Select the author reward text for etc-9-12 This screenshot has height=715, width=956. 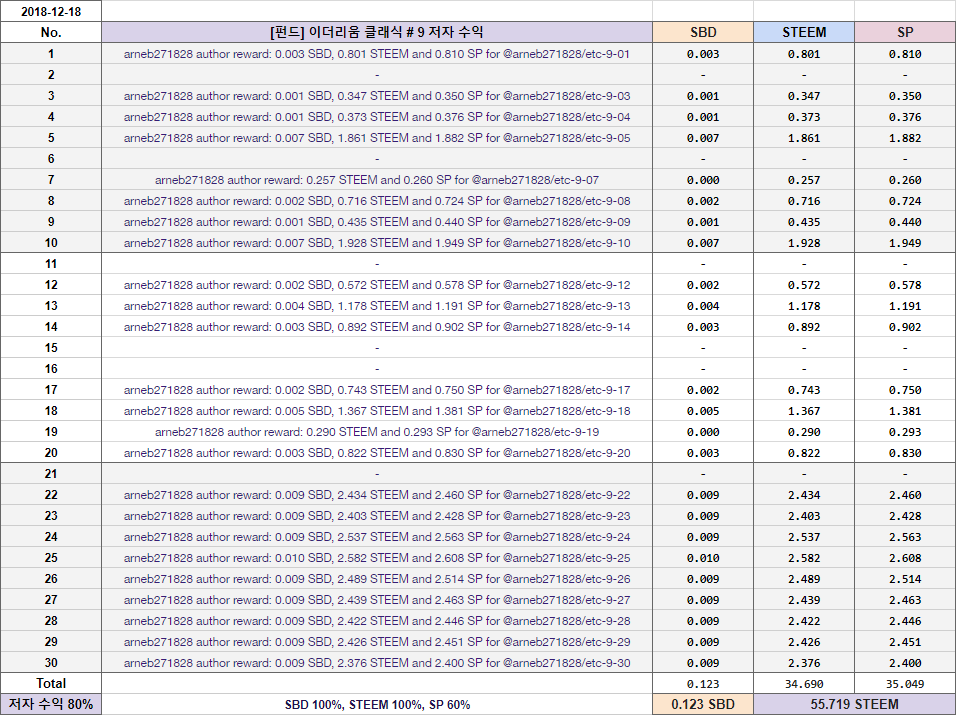377,285
